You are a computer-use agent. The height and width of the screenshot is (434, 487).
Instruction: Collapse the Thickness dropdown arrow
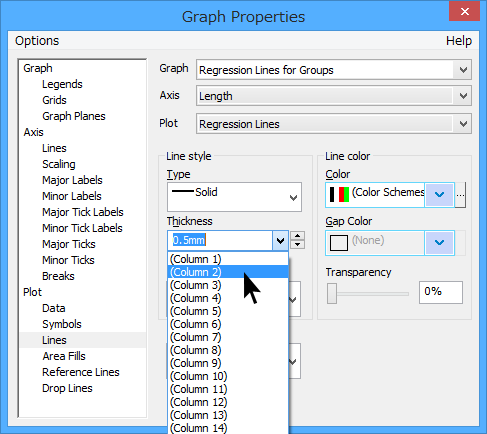click(x=280, y=240)
